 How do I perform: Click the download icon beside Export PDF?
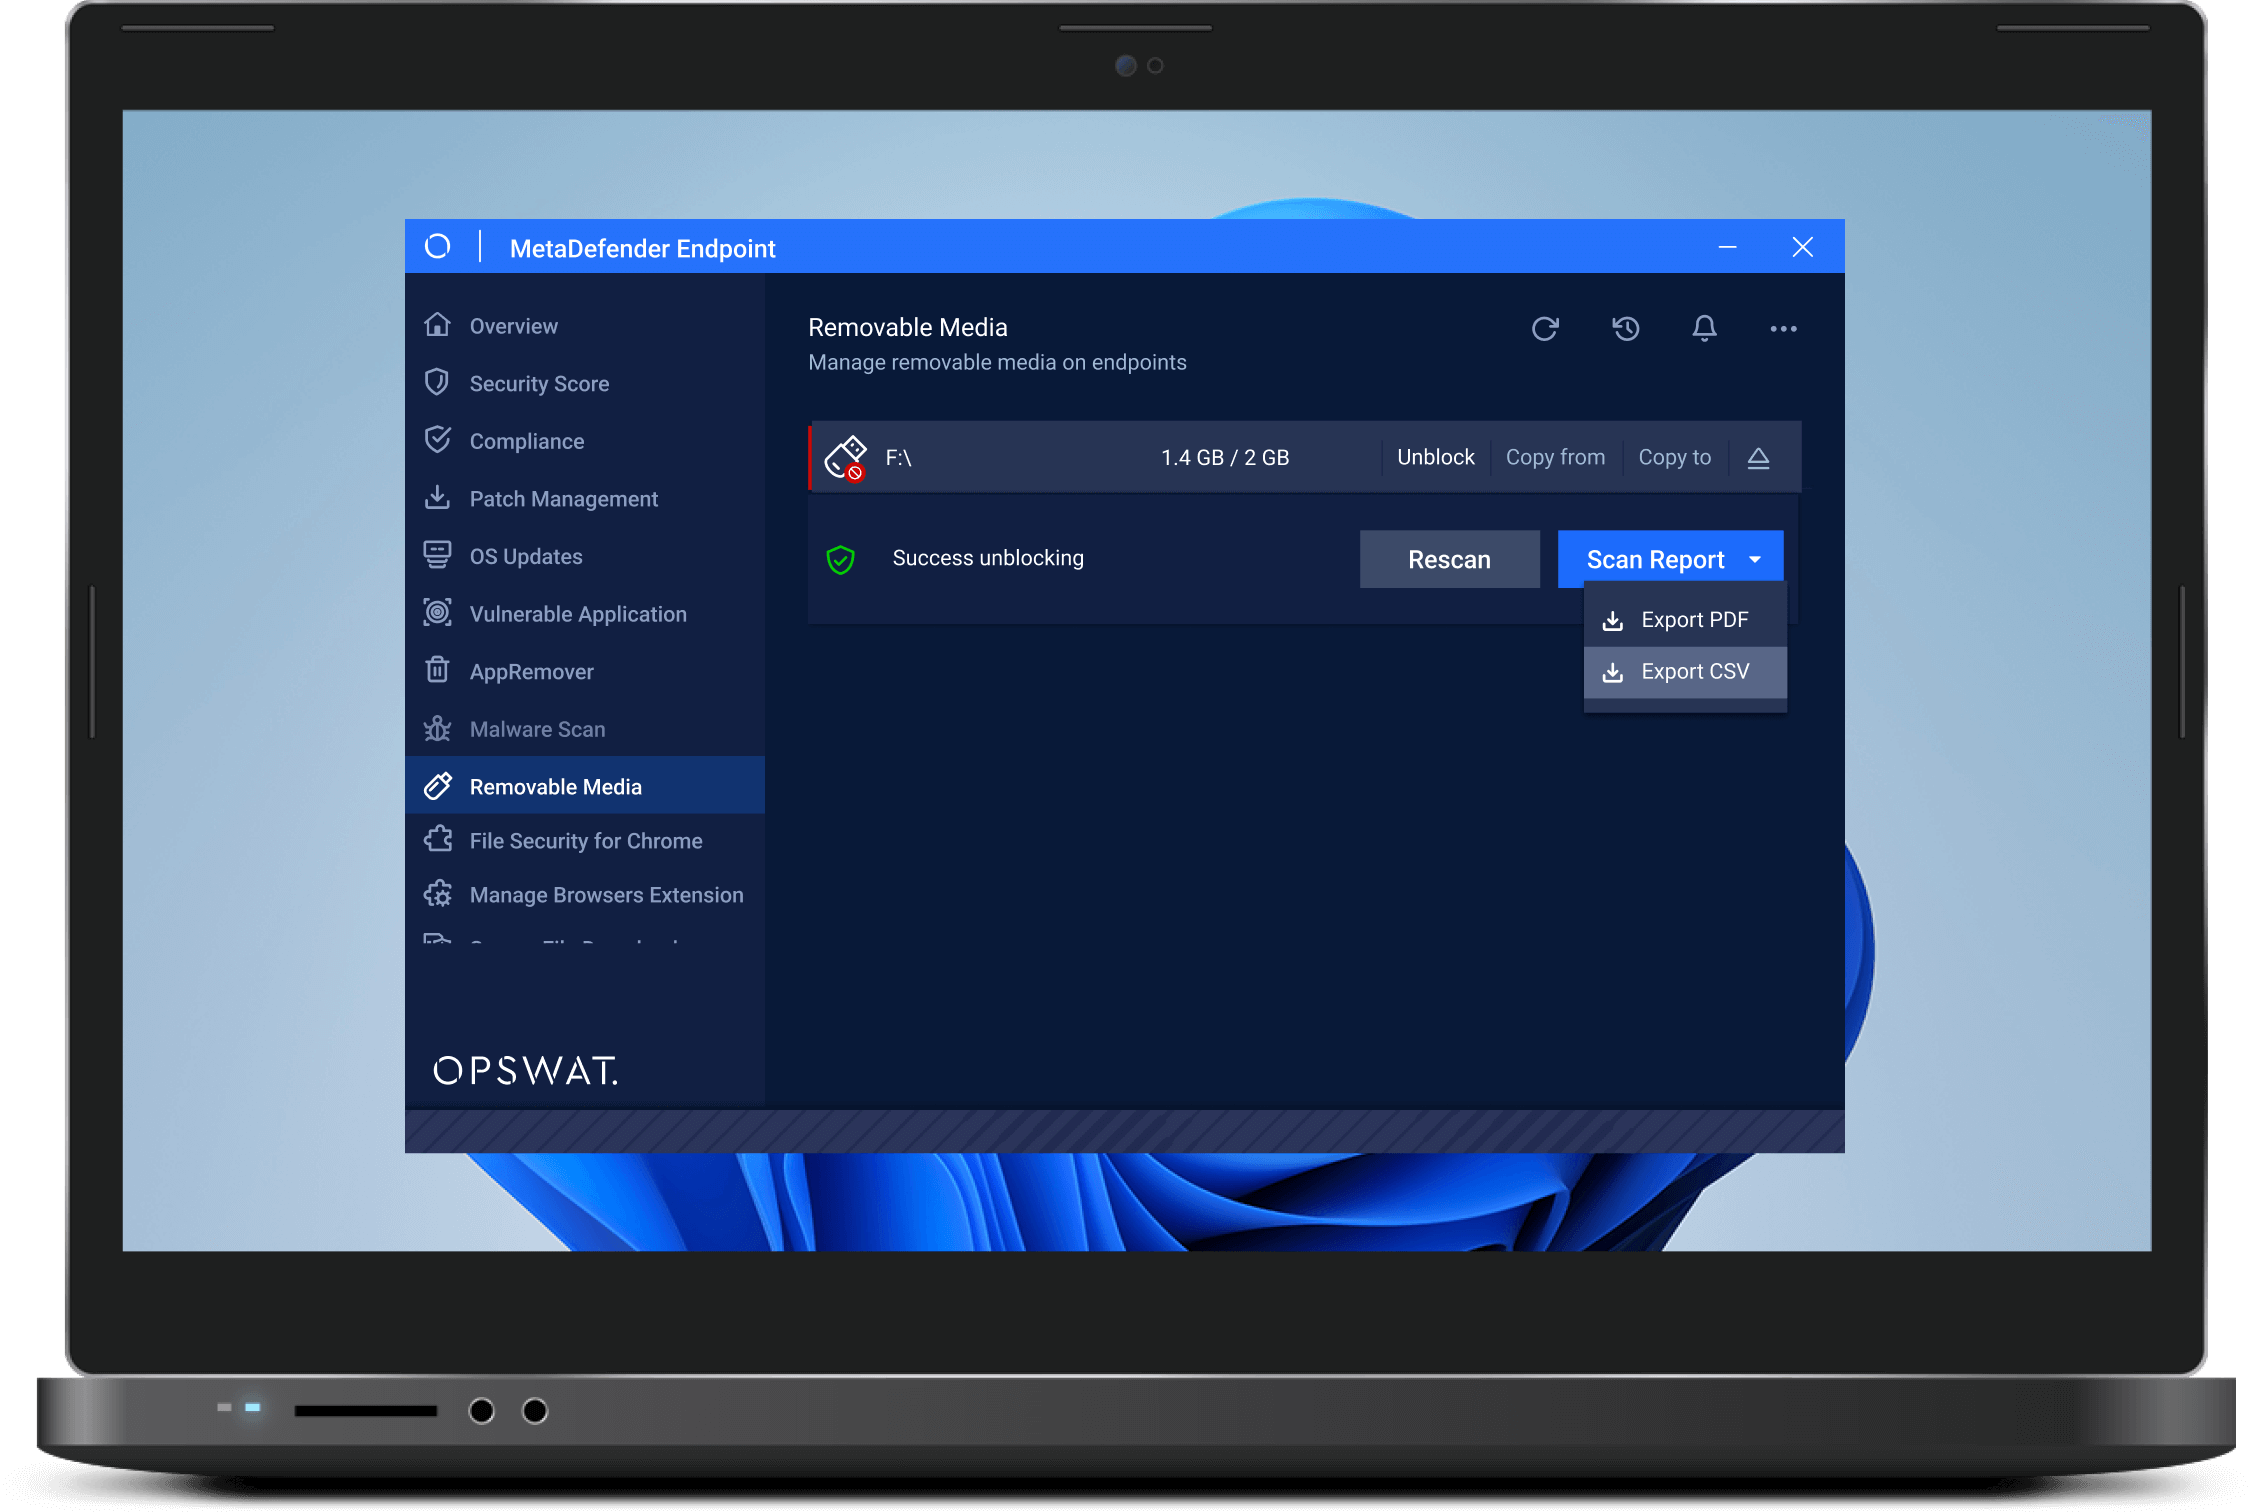coord(1612,621)
